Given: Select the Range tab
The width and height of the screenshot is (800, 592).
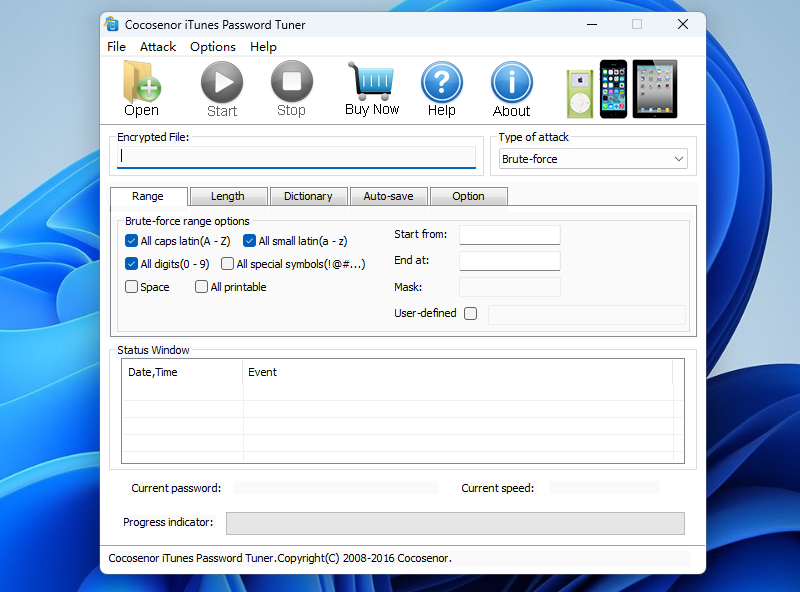Looking at the screenshot, I should (148, 196).
